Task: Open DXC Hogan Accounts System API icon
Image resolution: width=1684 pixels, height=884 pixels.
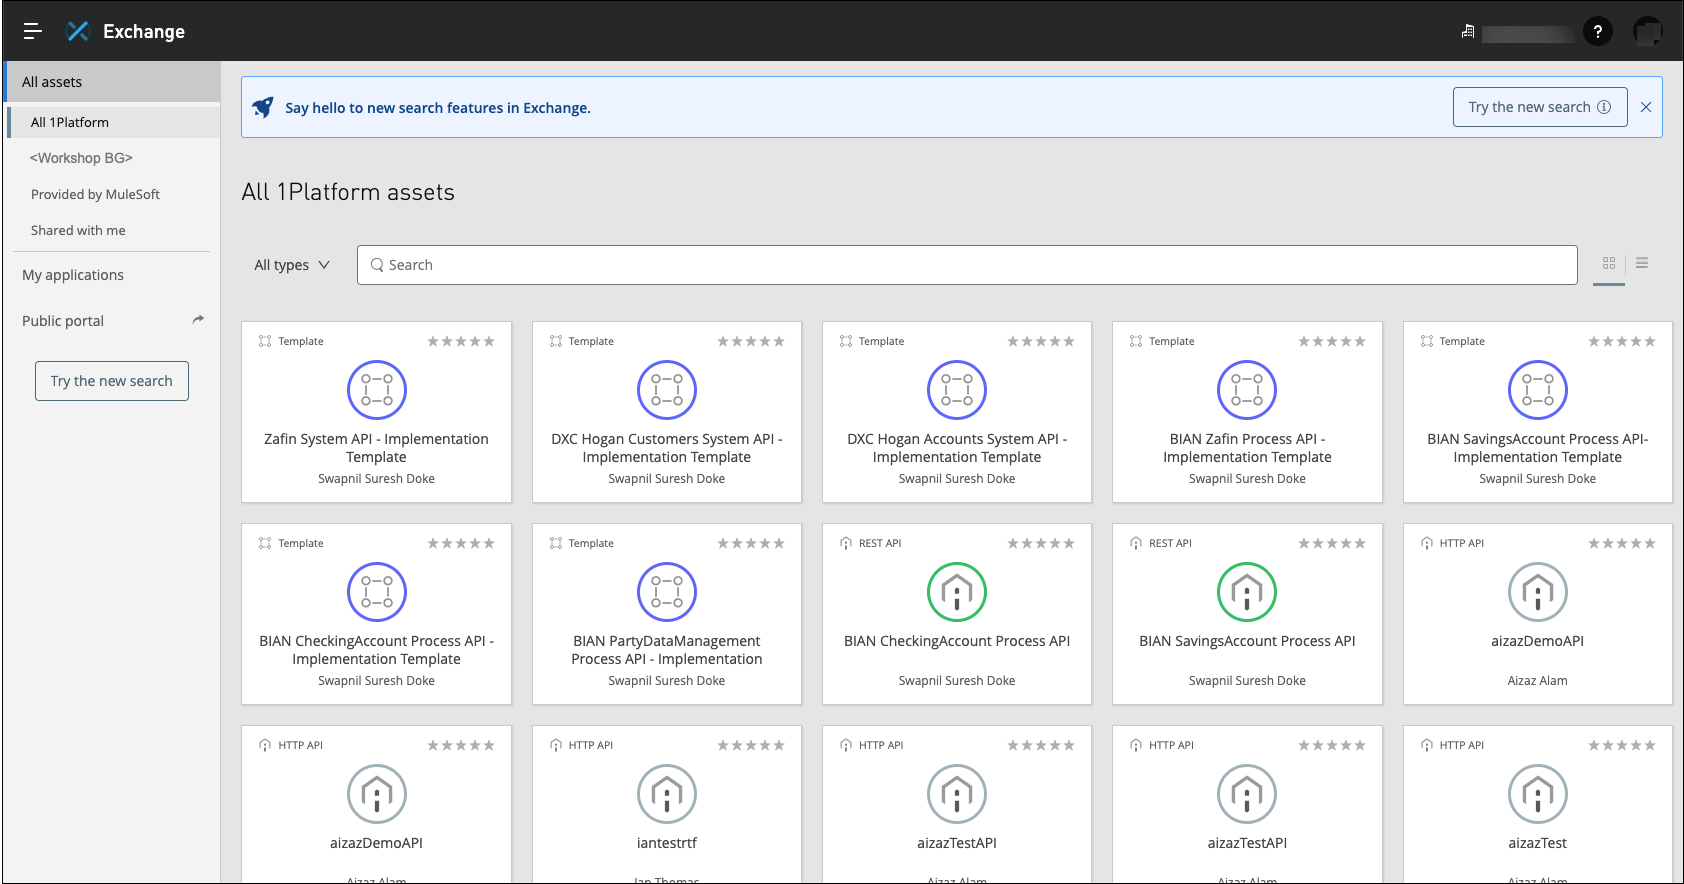Action: [957, 390]
